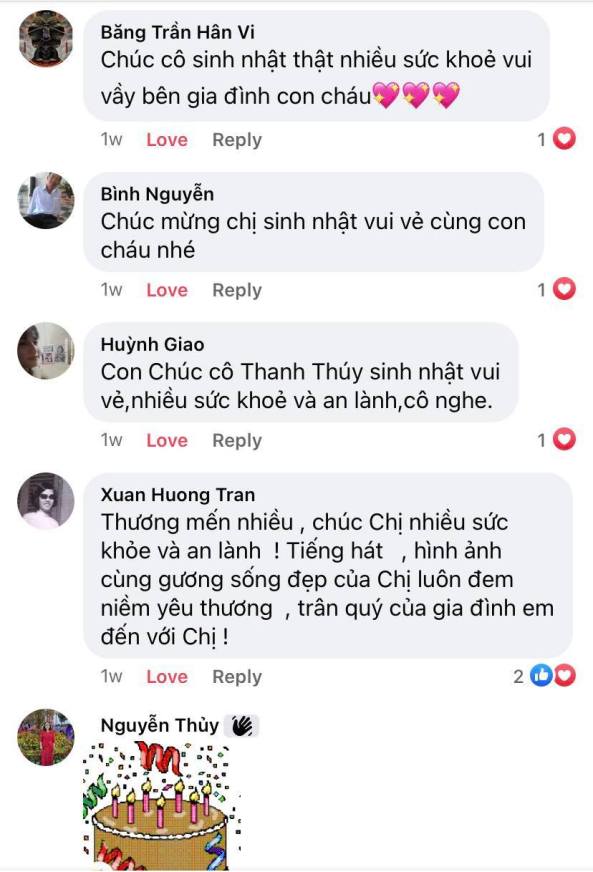Open Huỳnh Giao's profile photo
Viewport: 593px width, 872px height.
pos(46,350)
